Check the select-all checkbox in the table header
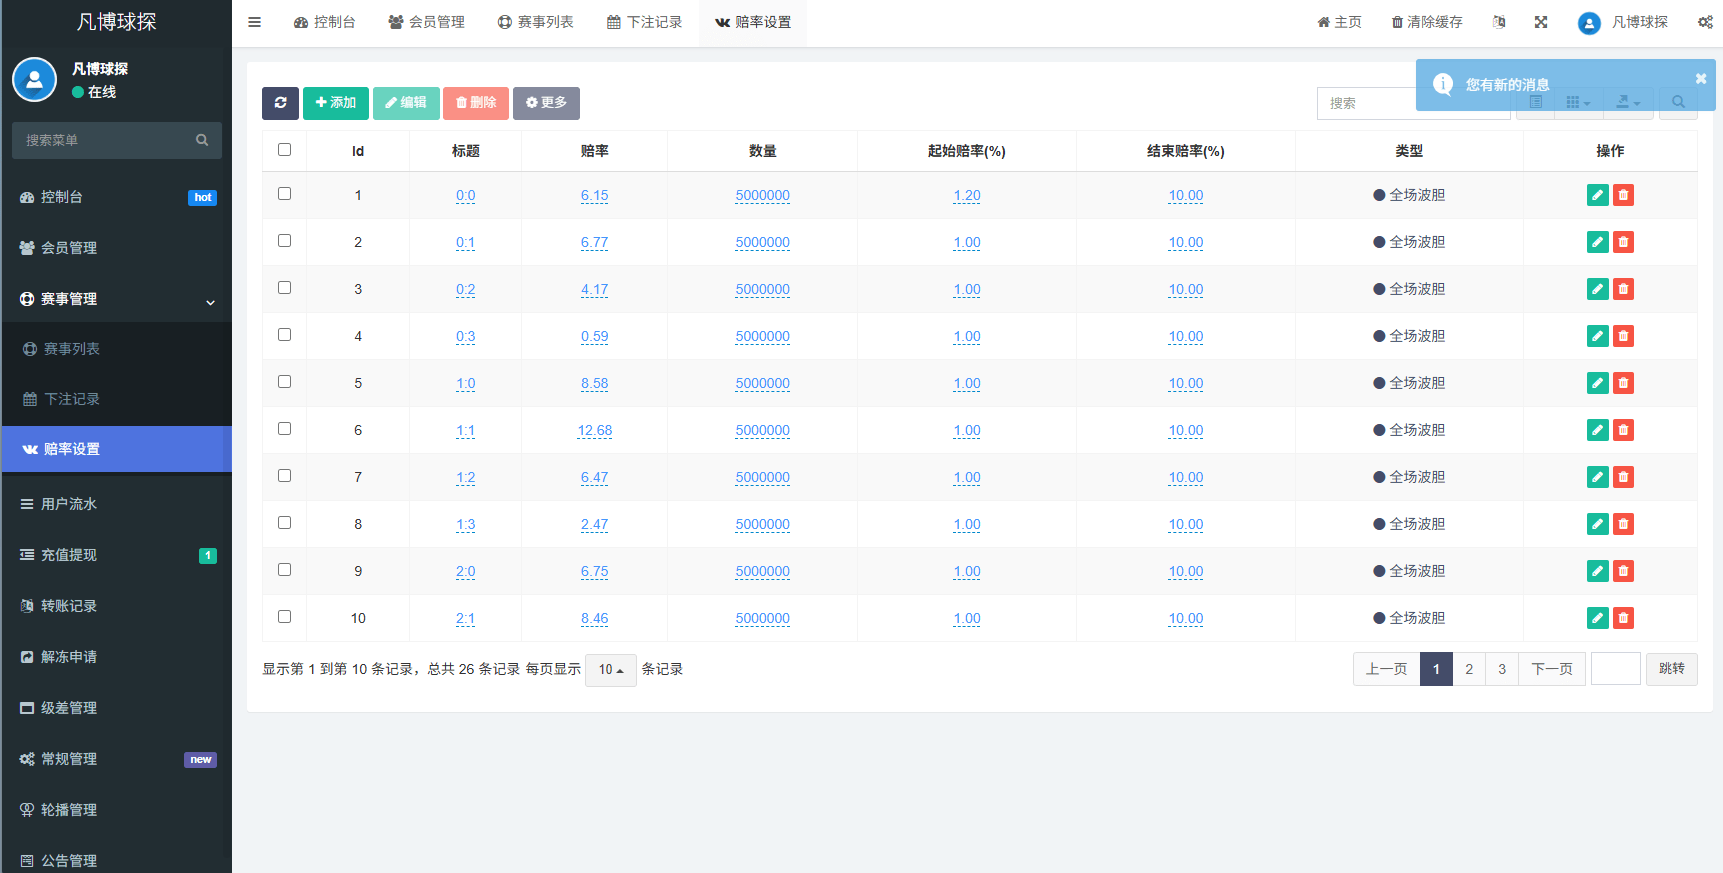The image size is (1723, 873). tap(284, 150)
